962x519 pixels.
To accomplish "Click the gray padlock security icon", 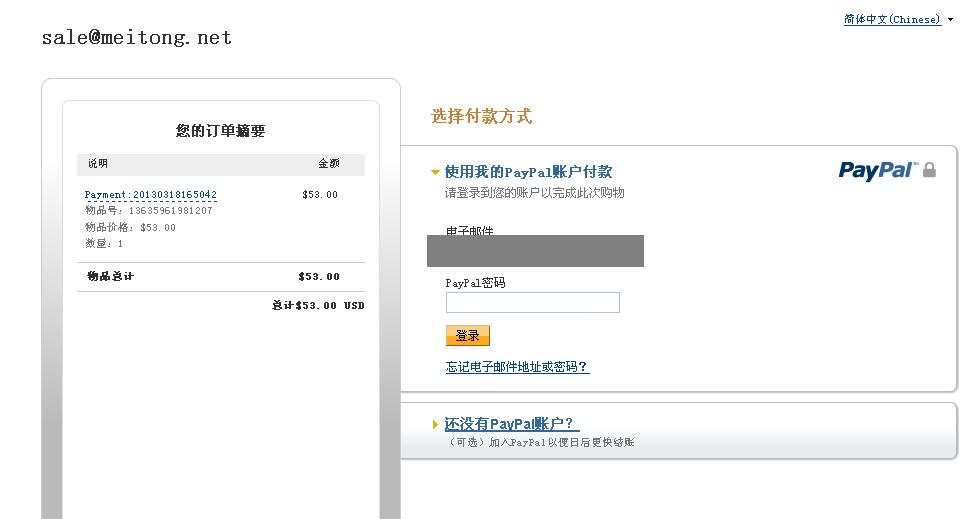I will pyautogui.click(x=929, y=170).
